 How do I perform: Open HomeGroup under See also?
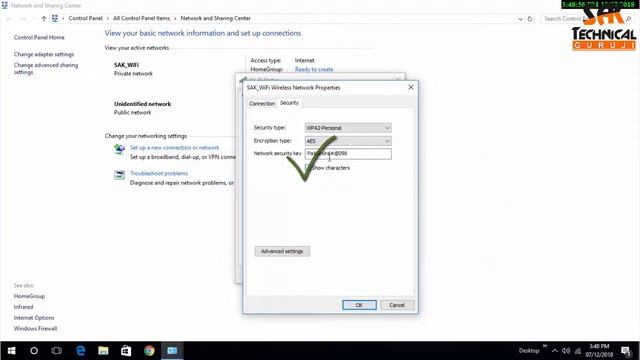29,296
